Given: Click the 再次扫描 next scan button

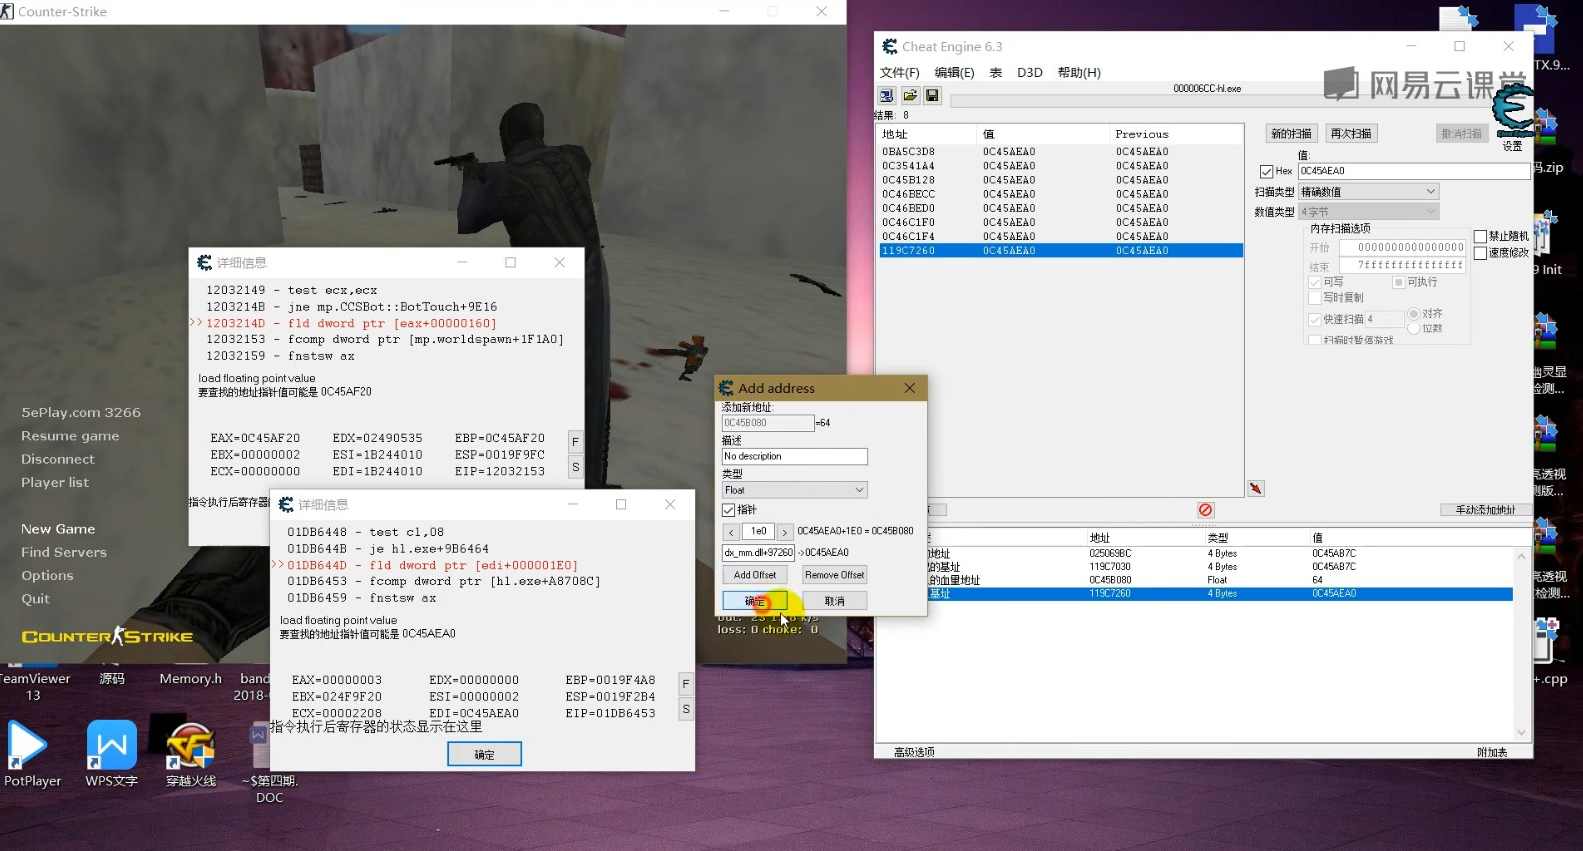Looking at the screenshot, I should click(x=1351, y=134).
